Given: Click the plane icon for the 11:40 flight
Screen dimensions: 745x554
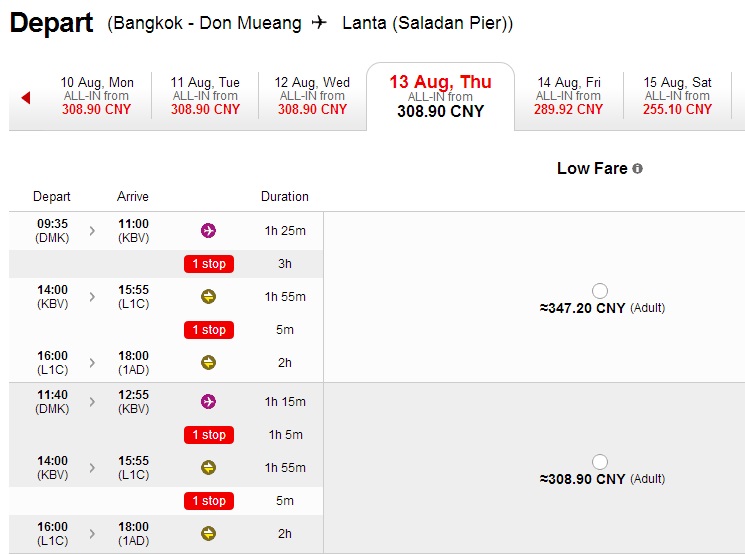Looking at the screenshot, I should coord(208,401).
